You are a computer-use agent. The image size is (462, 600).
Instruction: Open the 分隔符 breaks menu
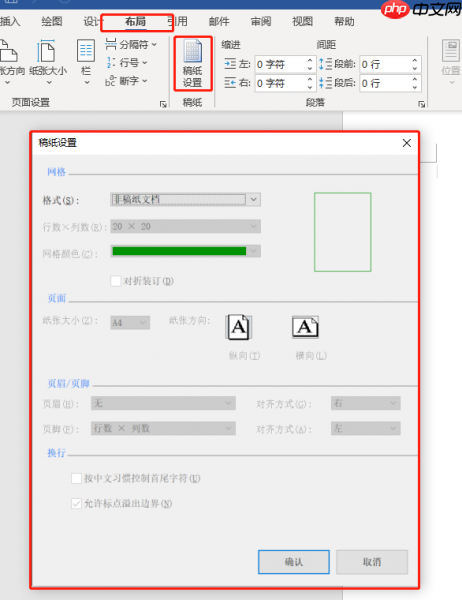click(131, 44)
